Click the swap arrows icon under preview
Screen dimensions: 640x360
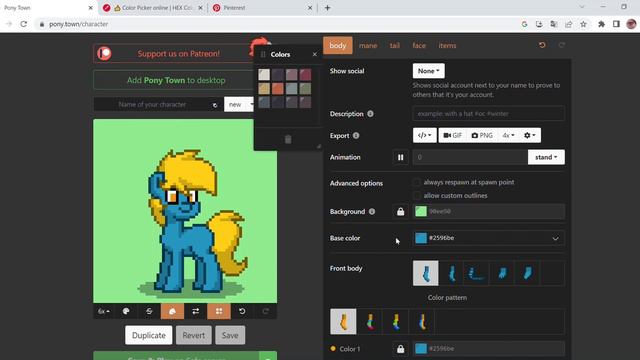(196, 311)
